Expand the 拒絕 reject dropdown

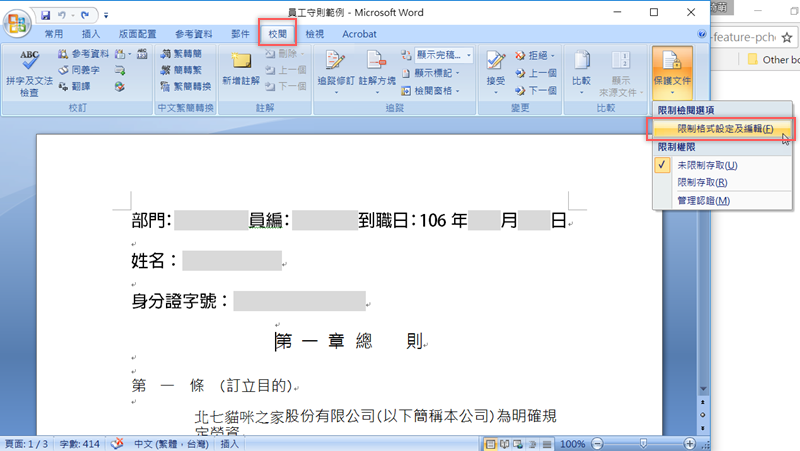coord(553,55)
